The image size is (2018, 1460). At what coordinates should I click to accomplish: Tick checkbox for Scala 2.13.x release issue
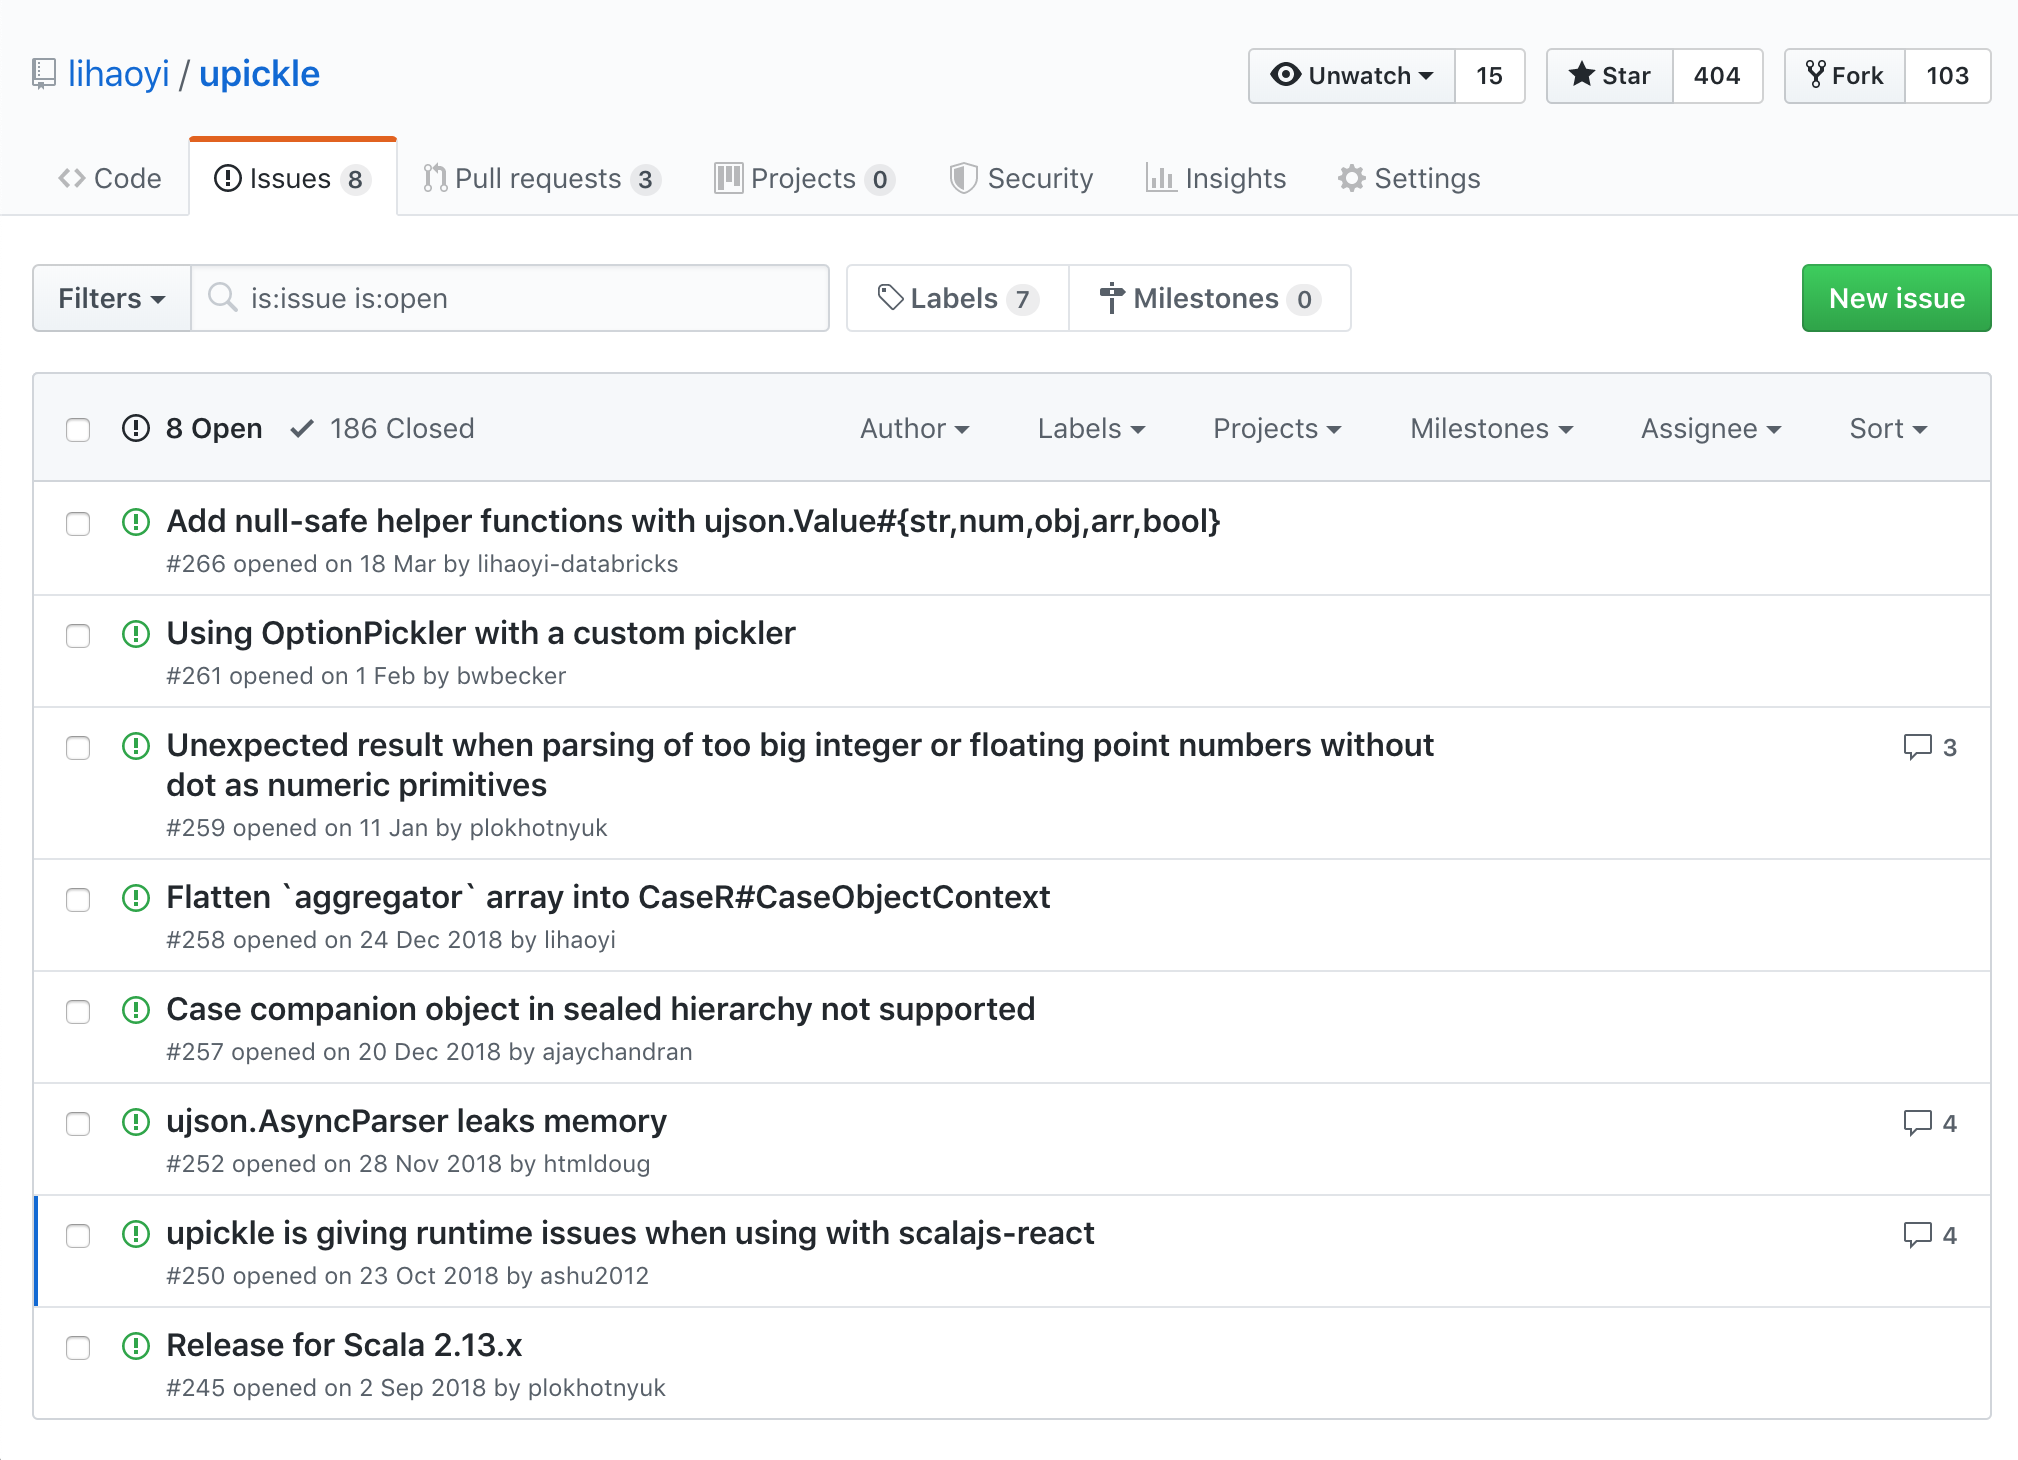click(x=78, y=1348)
